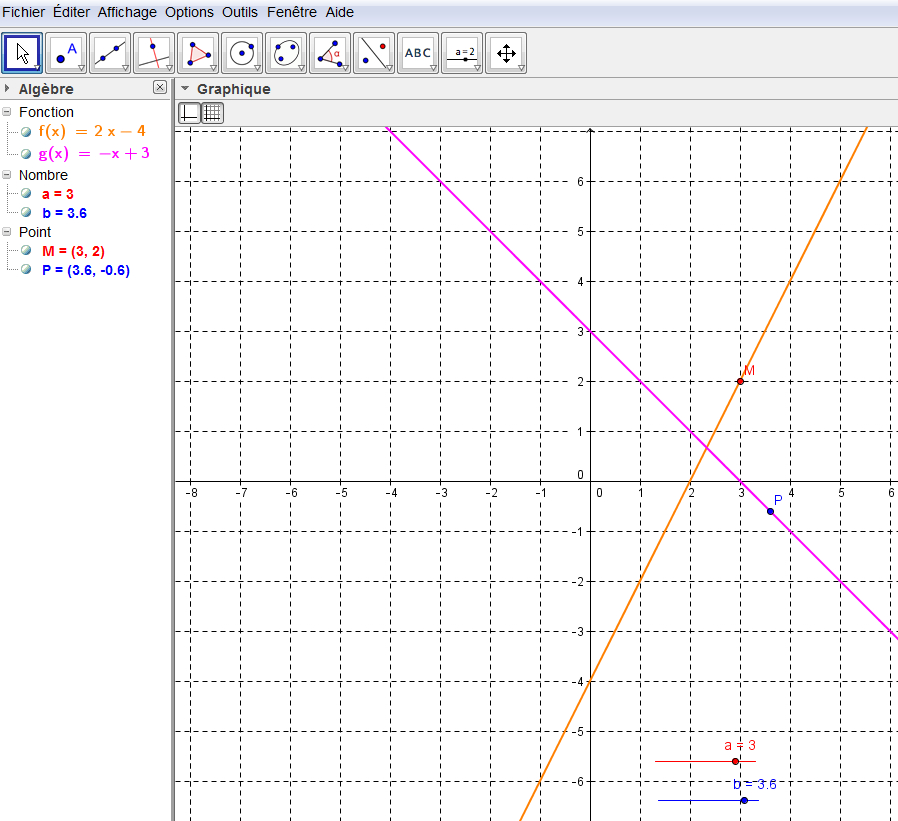Open the Outils menu
This screenshot has height=821, width=898.
coord(240,12)
